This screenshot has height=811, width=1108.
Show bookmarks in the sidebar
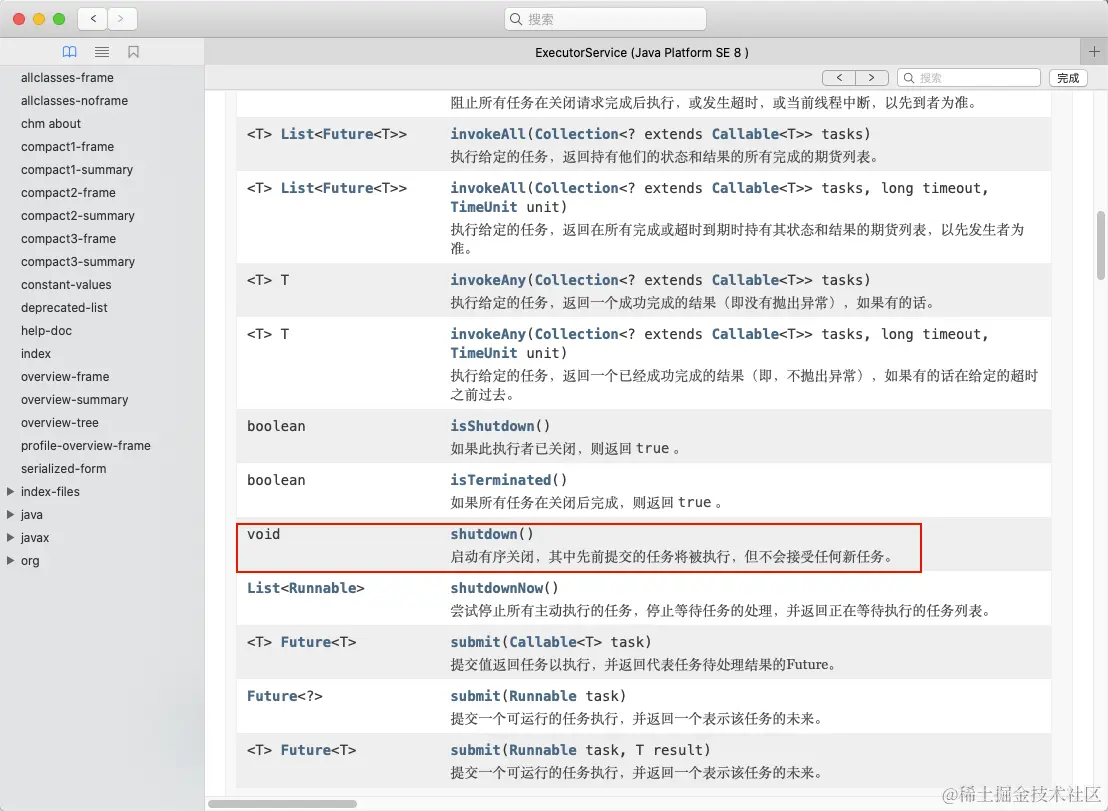coord(134,52)
